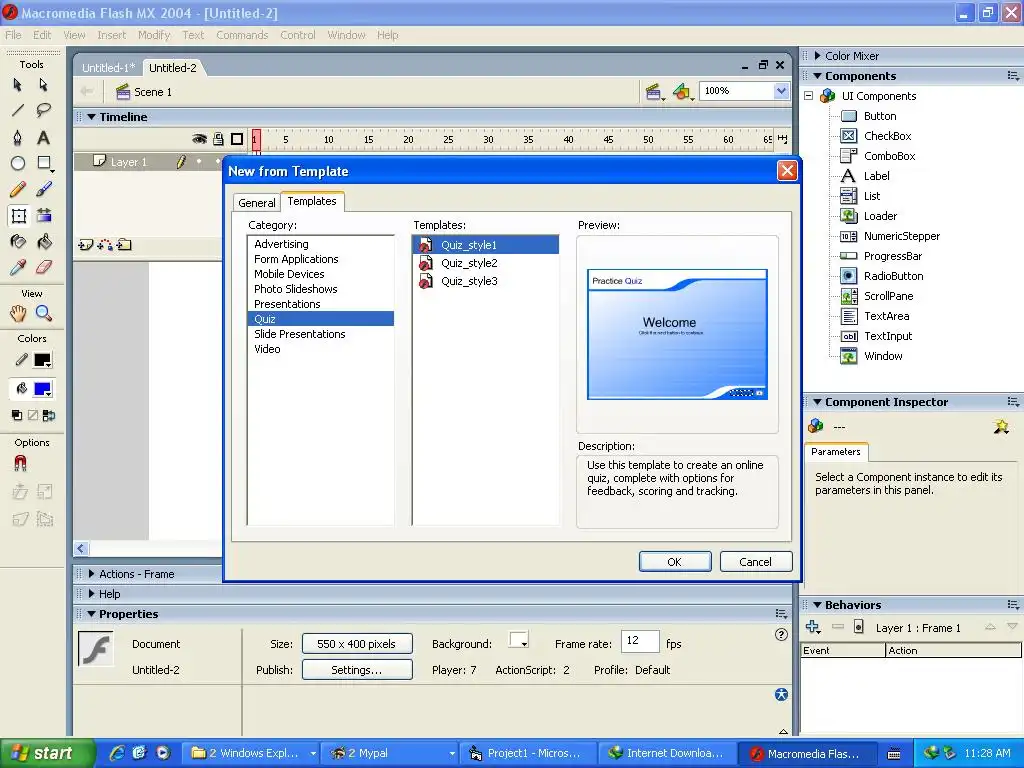Select the Brush tool
Image resolution: width=1024 pixels, height=768 pixels.
[x=43, y=189]
